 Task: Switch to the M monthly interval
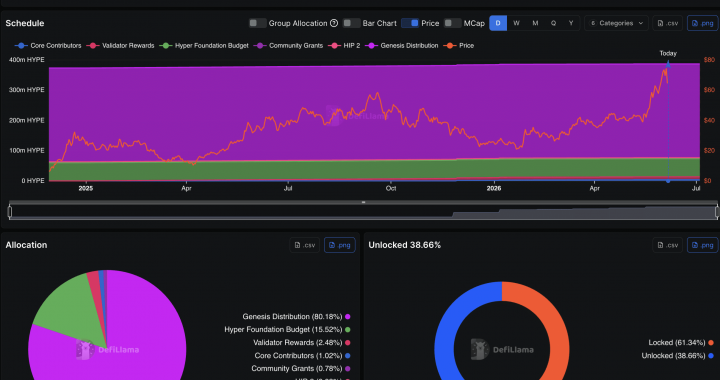(535, 23)
